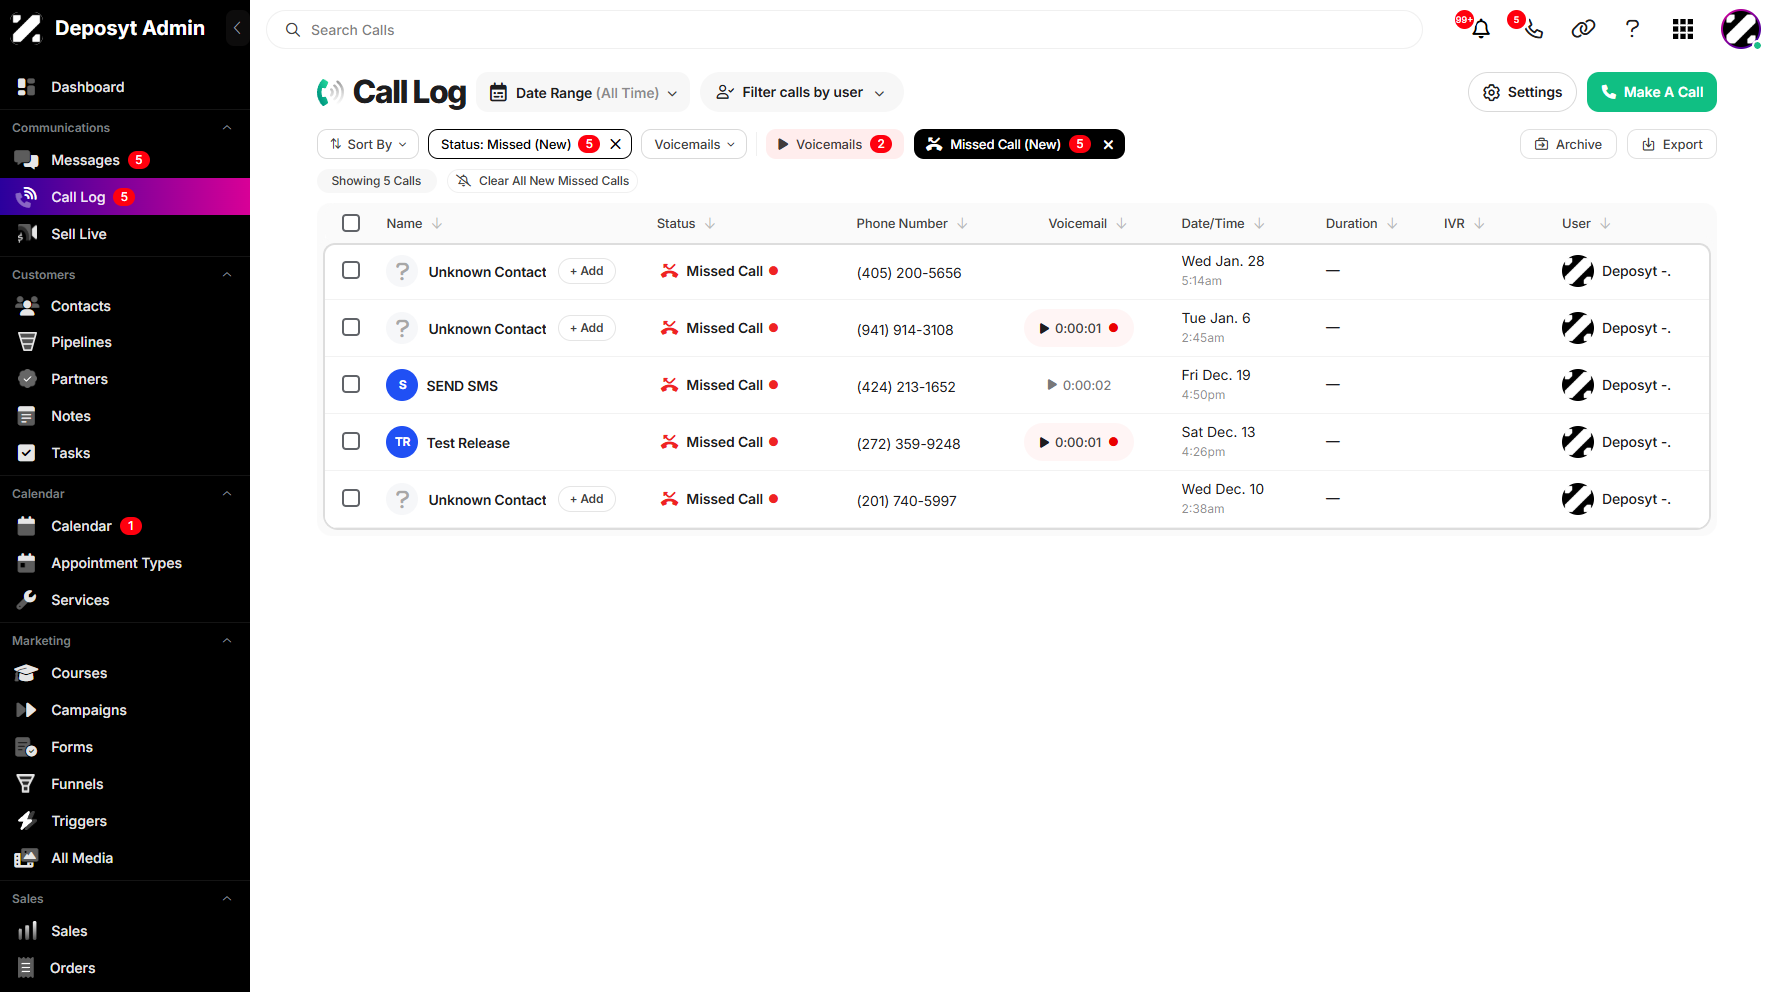Image resolution: width=1785 pixels, height=992 pixels.
Task: Select all calls with header checkbox
Action: coord(351,223)
